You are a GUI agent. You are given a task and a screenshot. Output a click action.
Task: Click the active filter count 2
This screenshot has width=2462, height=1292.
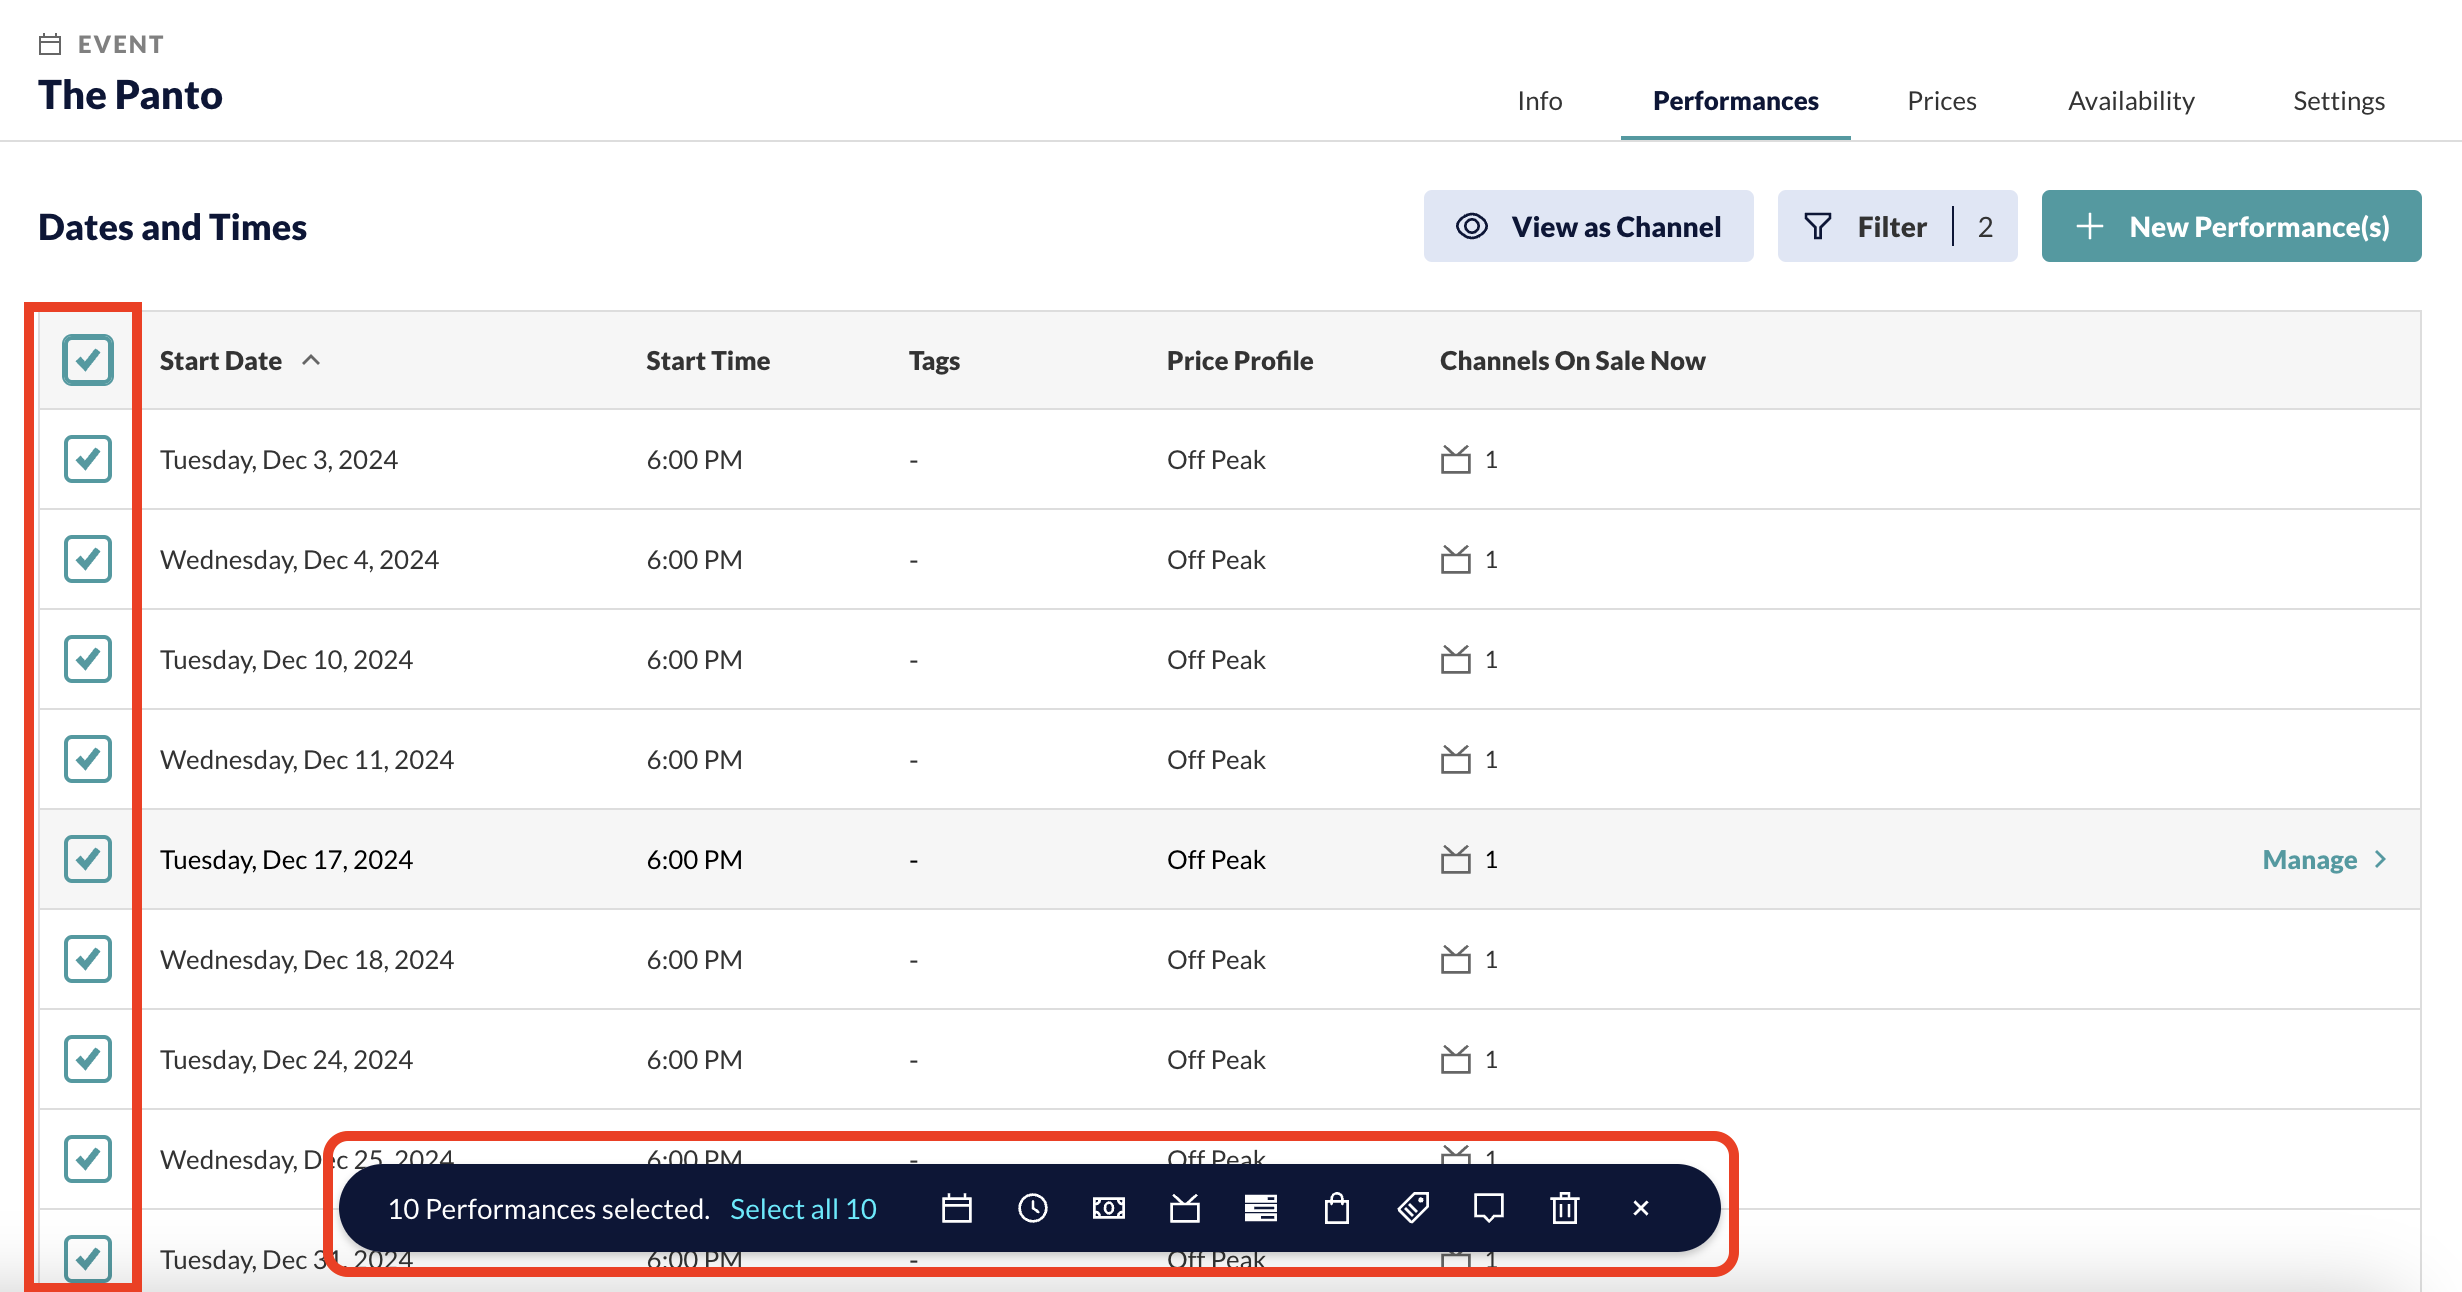(1985, 227)
